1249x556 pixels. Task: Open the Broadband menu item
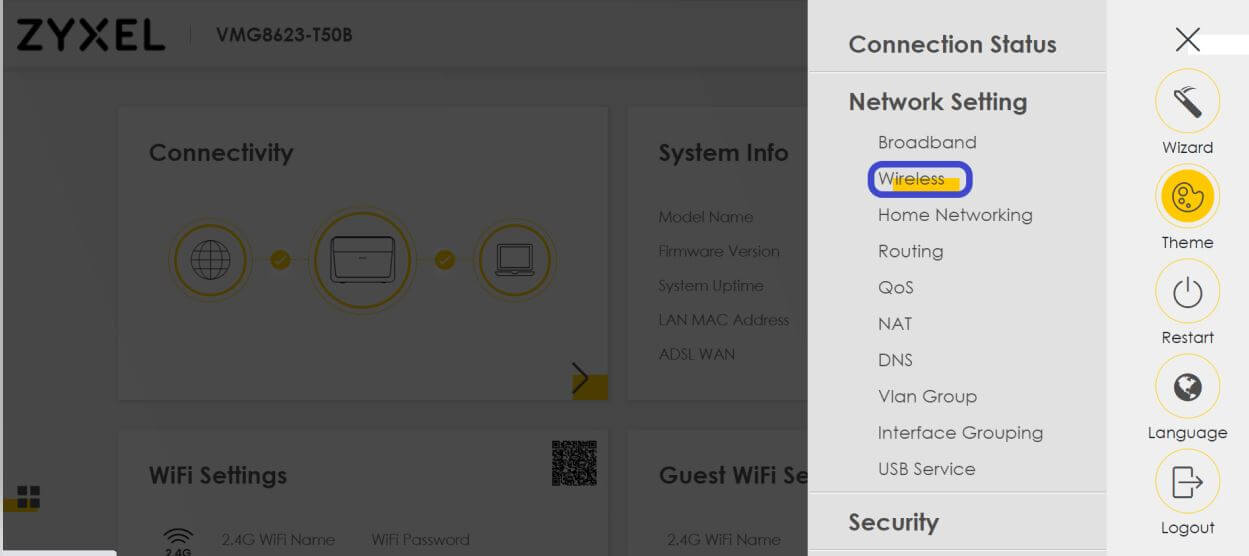(x=927, y=142)
